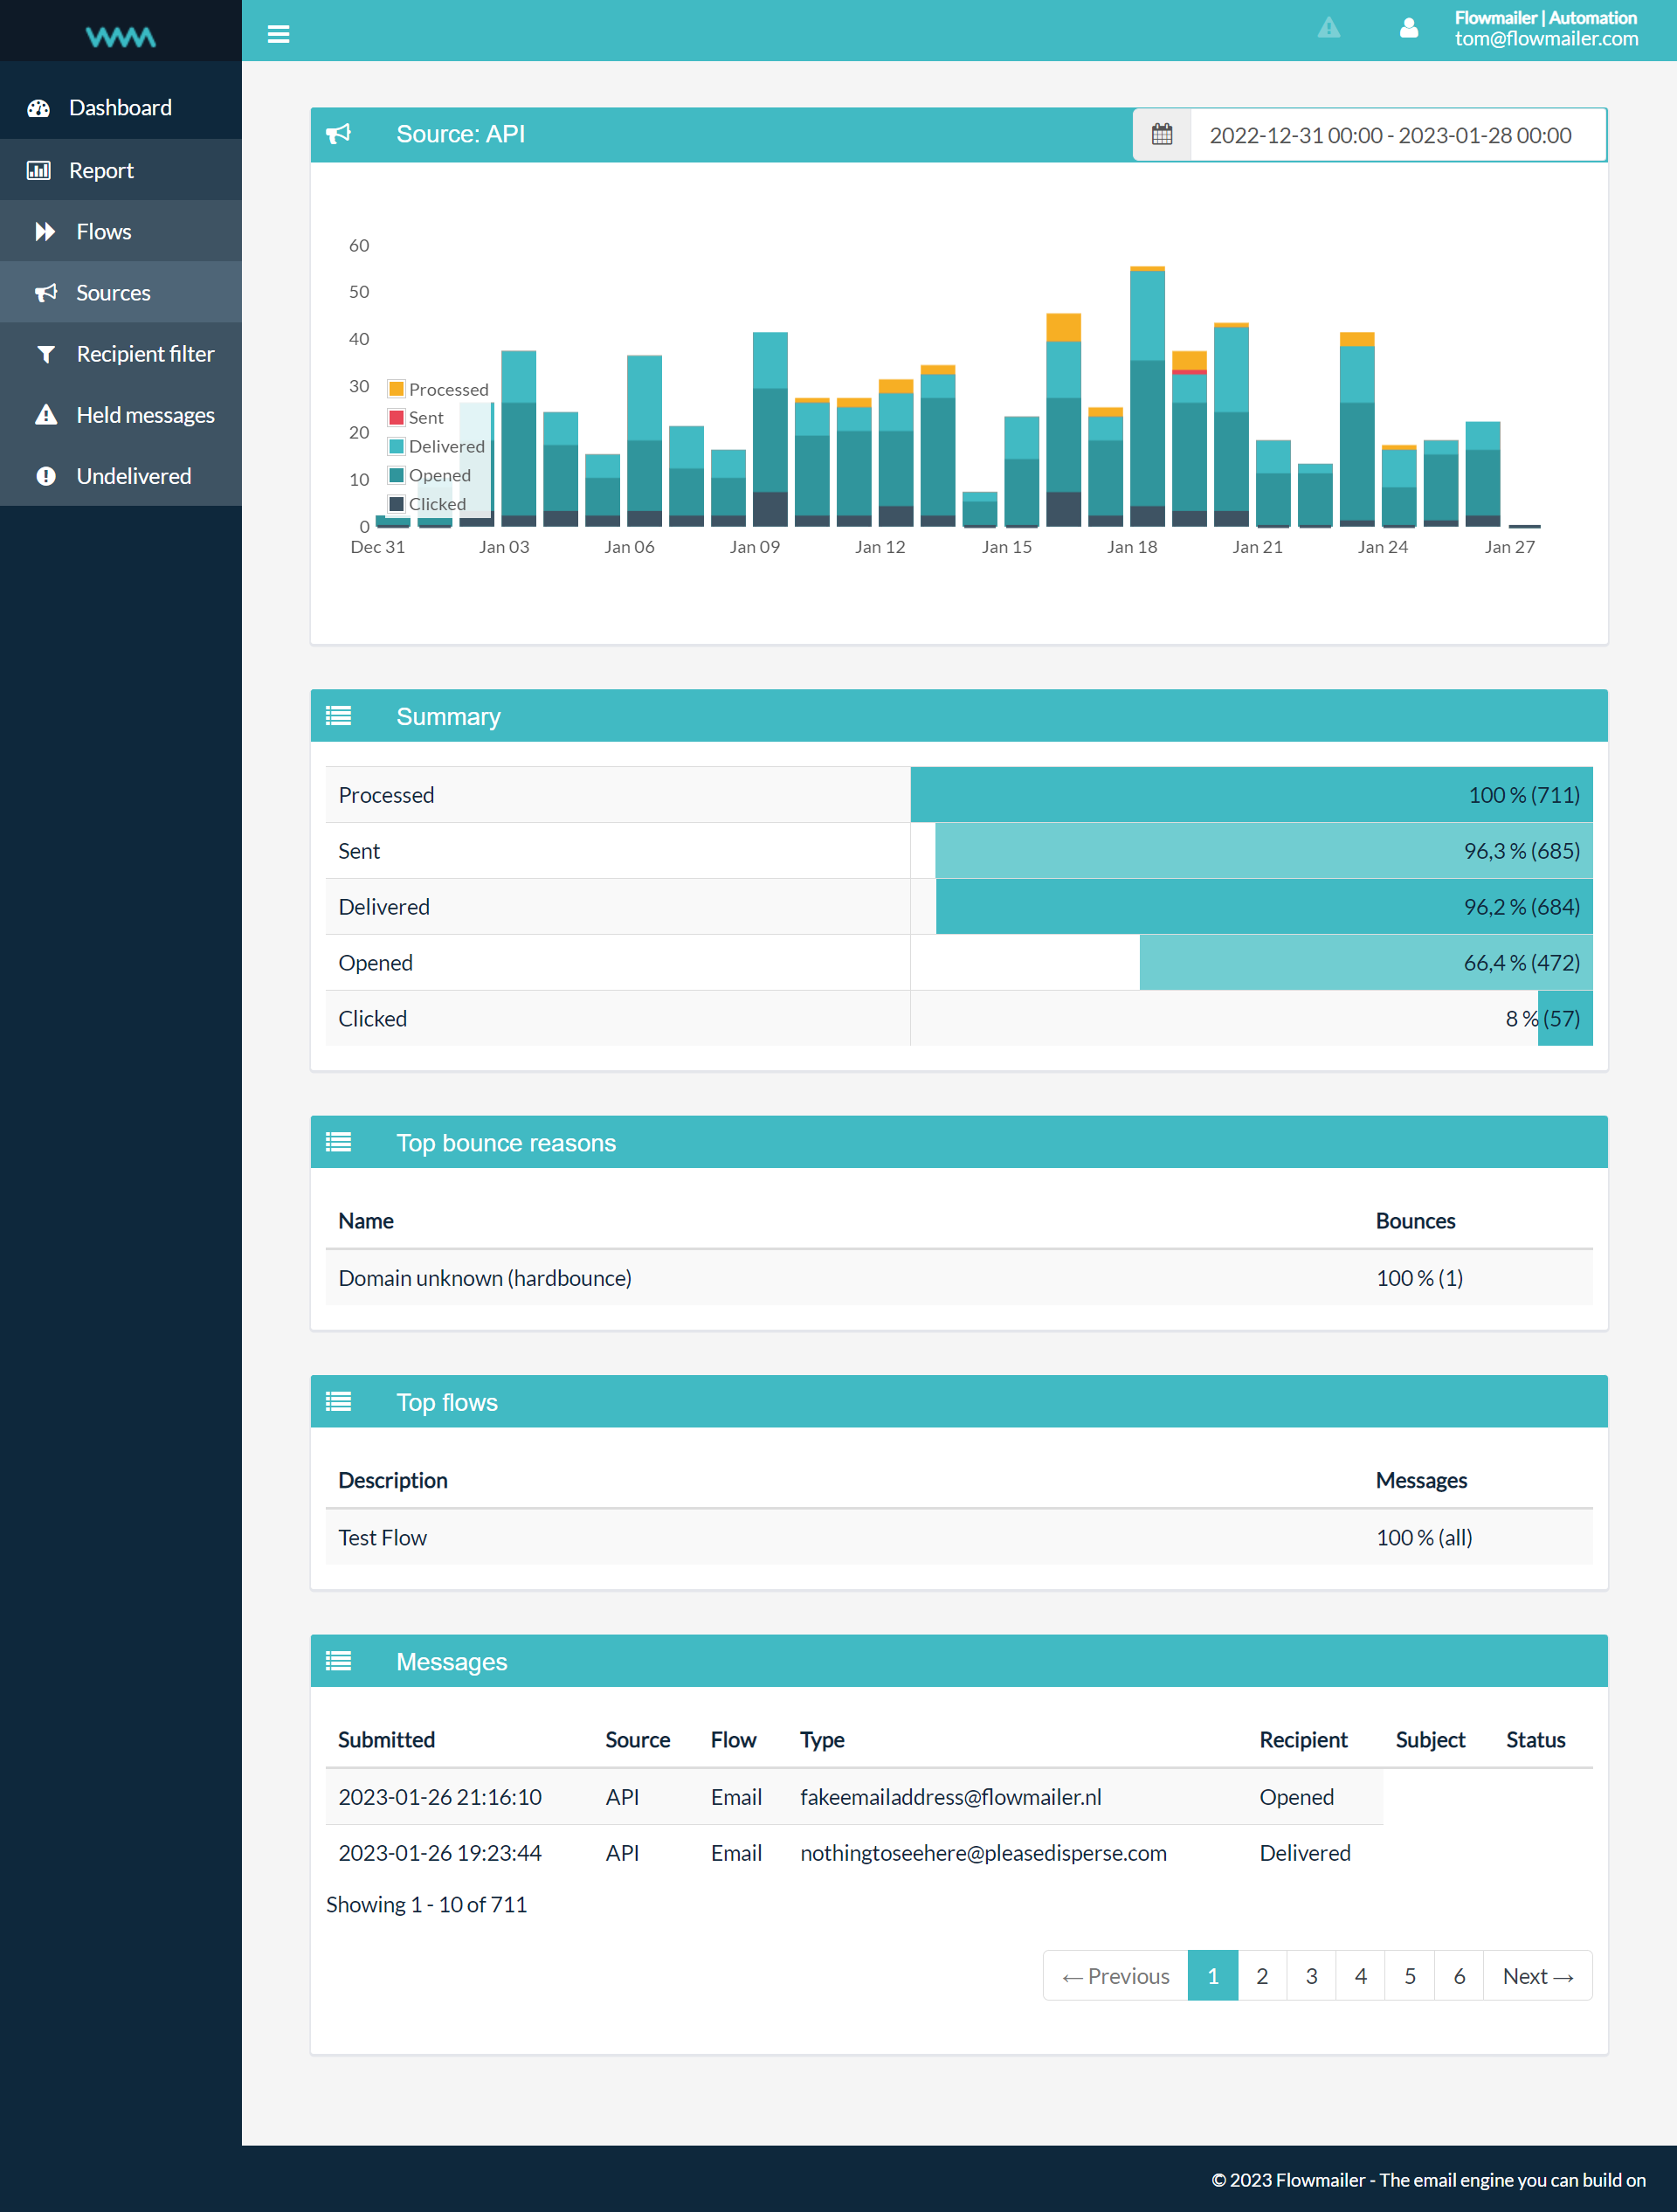Open the calendar icon for the date range
Screen dimensions: 1677x2212
pyautogui.click(x=1161, y=134)
